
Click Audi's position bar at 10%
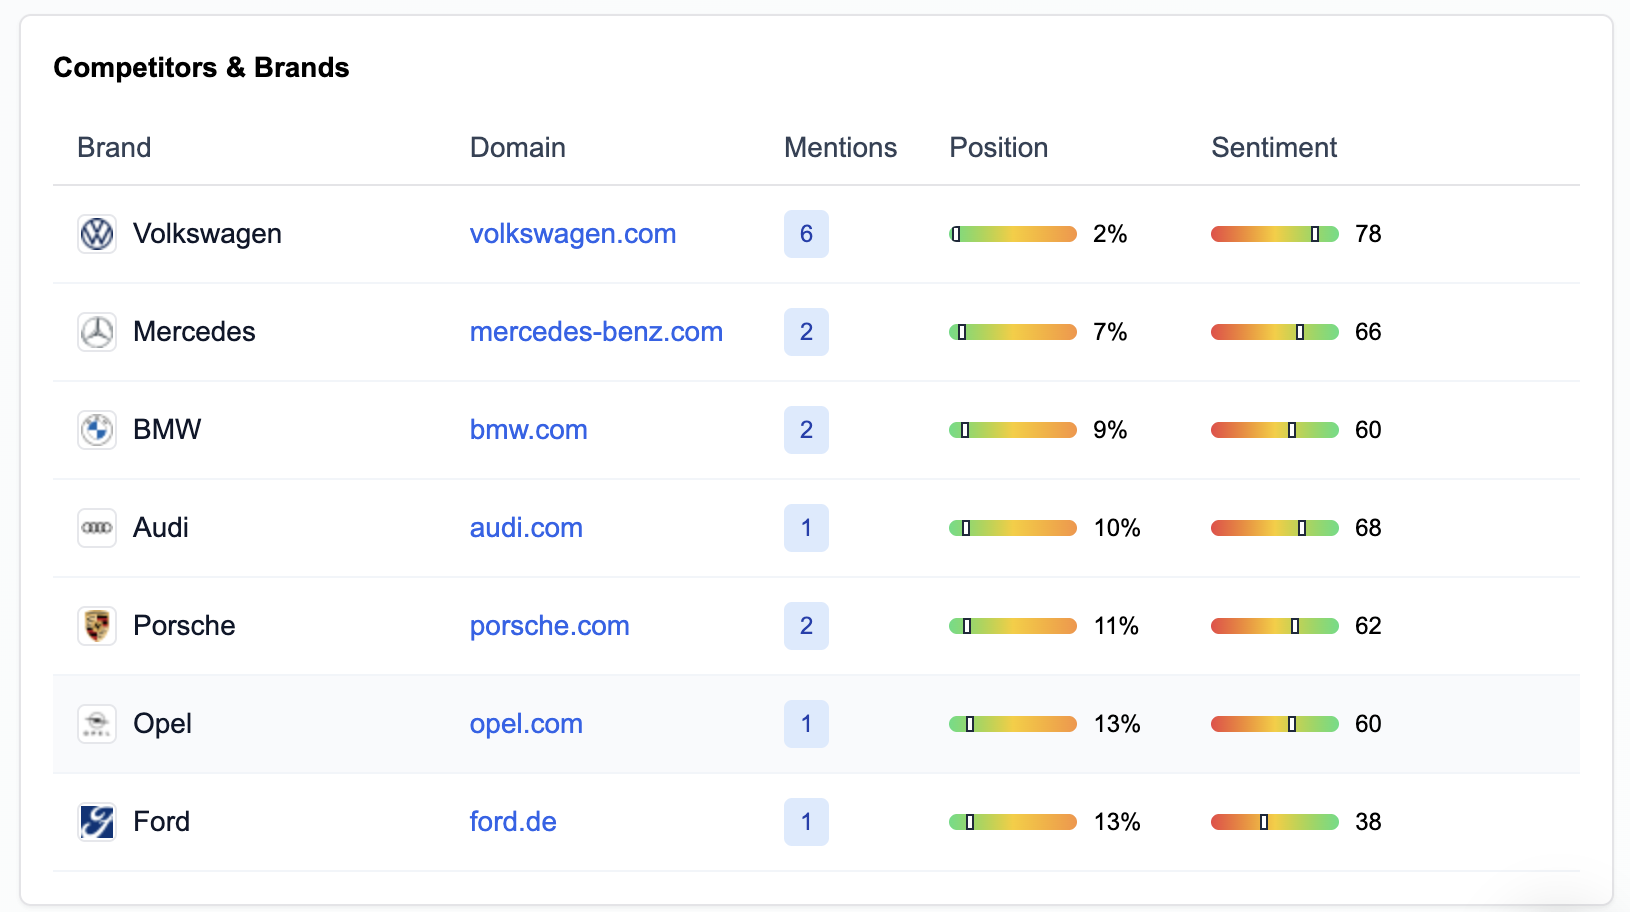coord(1012,528)
